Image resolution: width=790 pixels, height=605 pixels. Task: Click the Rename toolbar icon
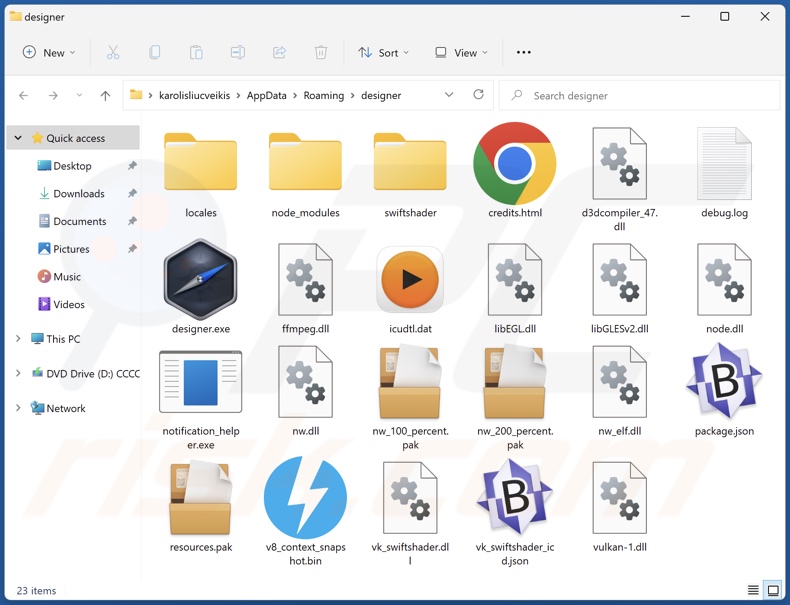(238, 52)
